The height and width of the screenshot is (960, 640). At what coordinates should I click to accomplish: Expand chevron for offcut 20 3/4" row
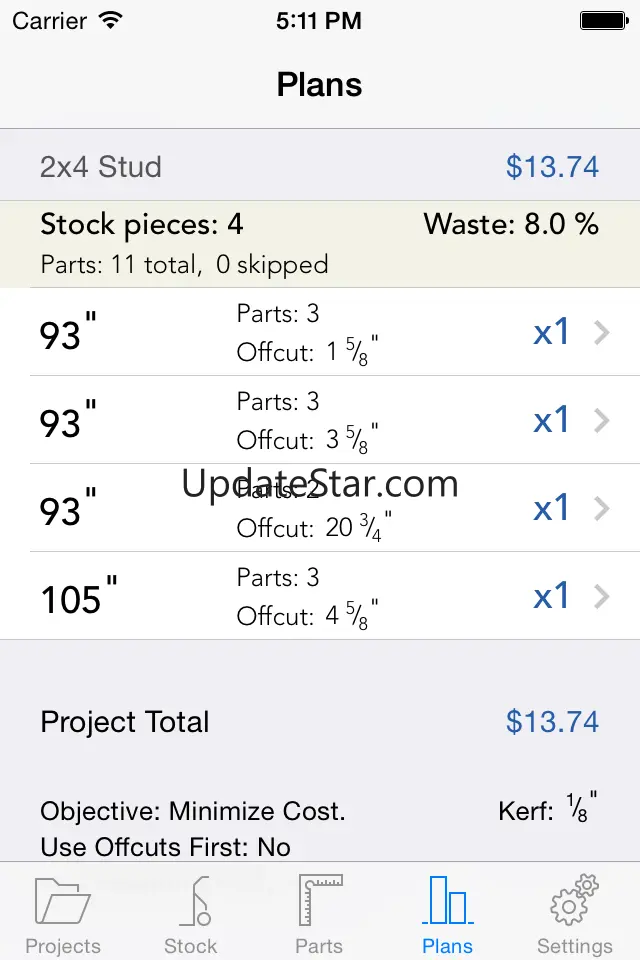(601, 509)
